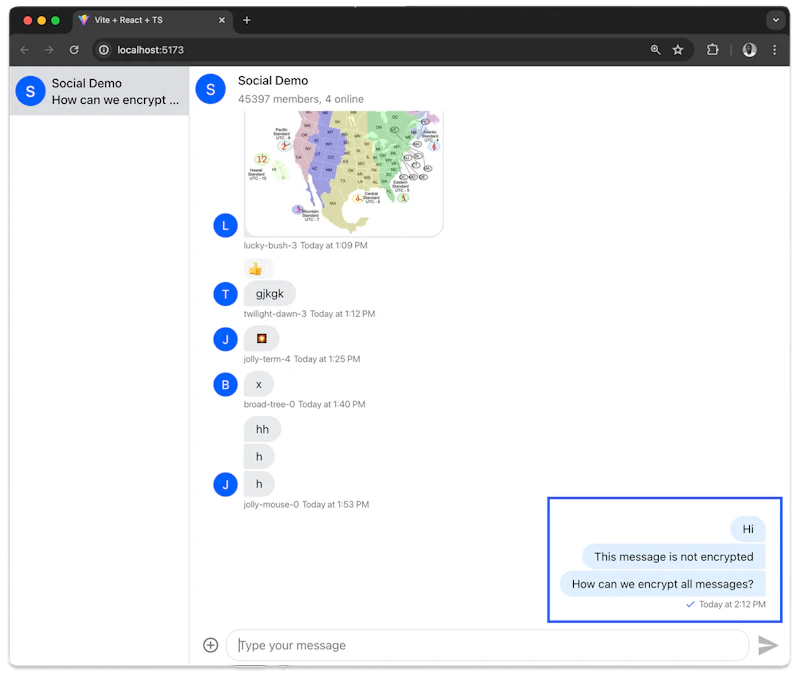Screen dimensions: 800x679
Task: Click the twilight-dawn-3 Today at 1:12 PM label
Action: 309,314
